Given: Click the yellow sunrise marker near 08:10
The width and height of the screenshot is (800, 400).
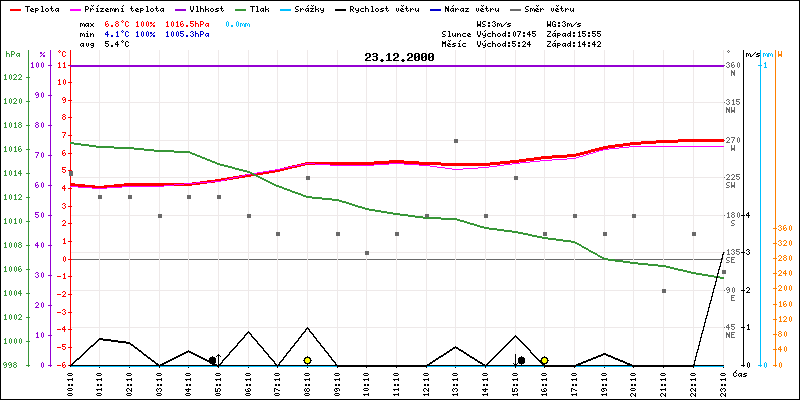Looking at the screenshot, I should (x=308, y=360).
